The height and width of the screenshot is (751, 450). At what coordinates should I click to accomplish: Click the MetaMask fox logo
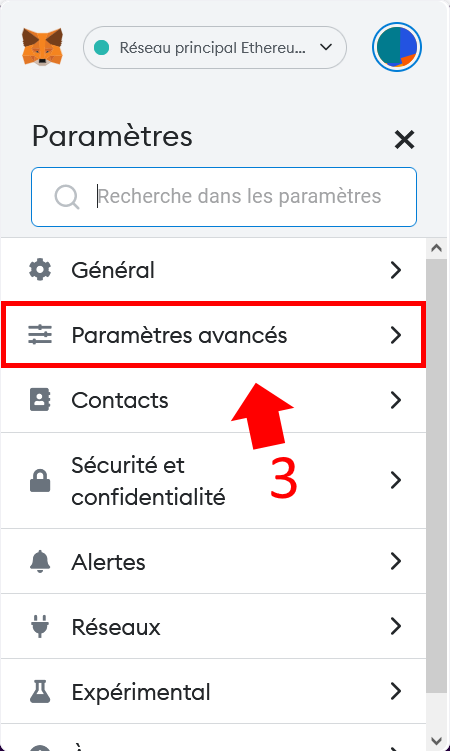[42, 47]
